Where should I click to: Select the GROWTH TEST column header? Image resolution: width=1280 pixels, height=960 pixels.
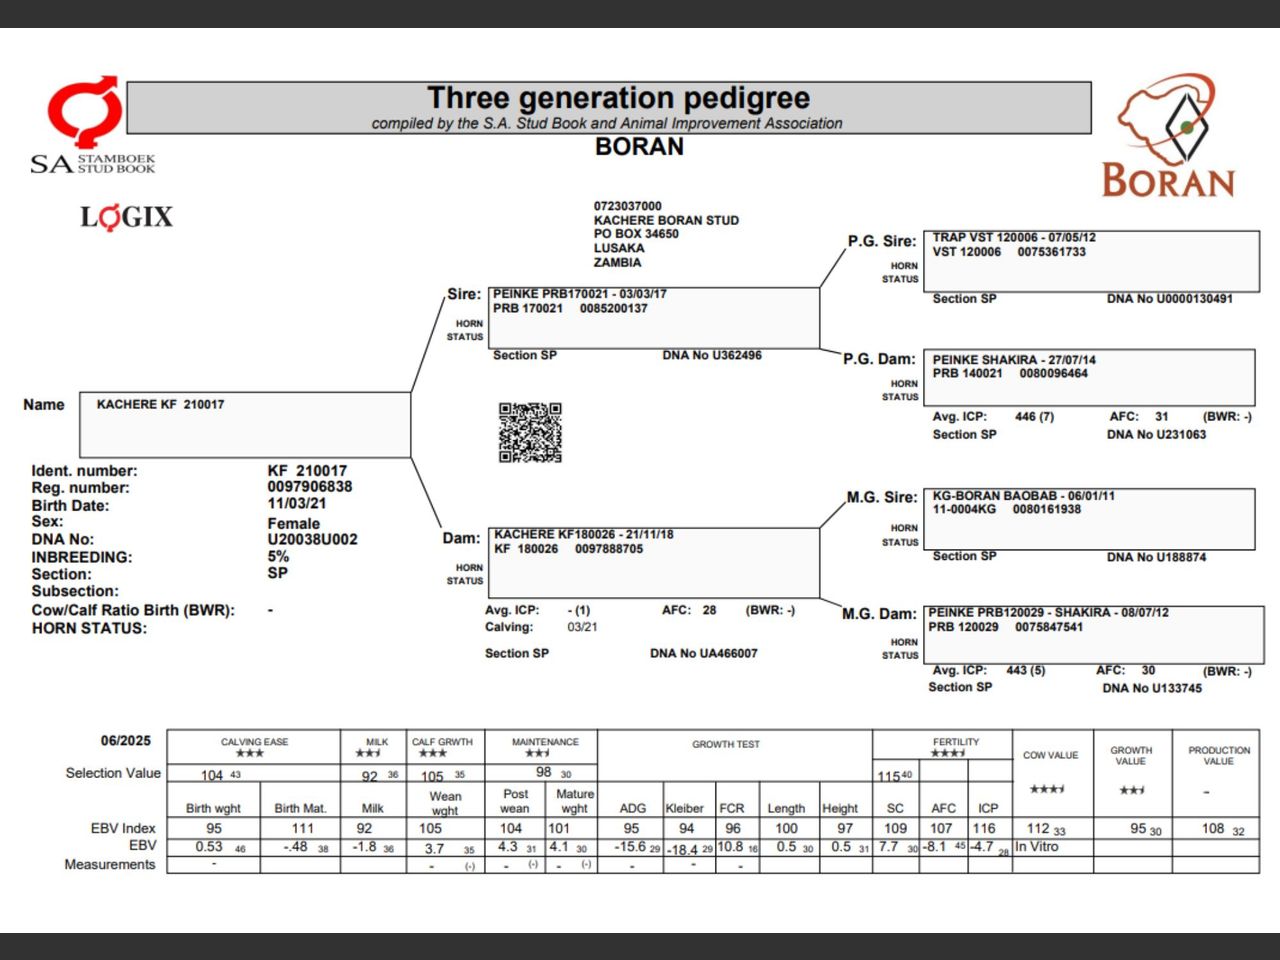[725, 745]
